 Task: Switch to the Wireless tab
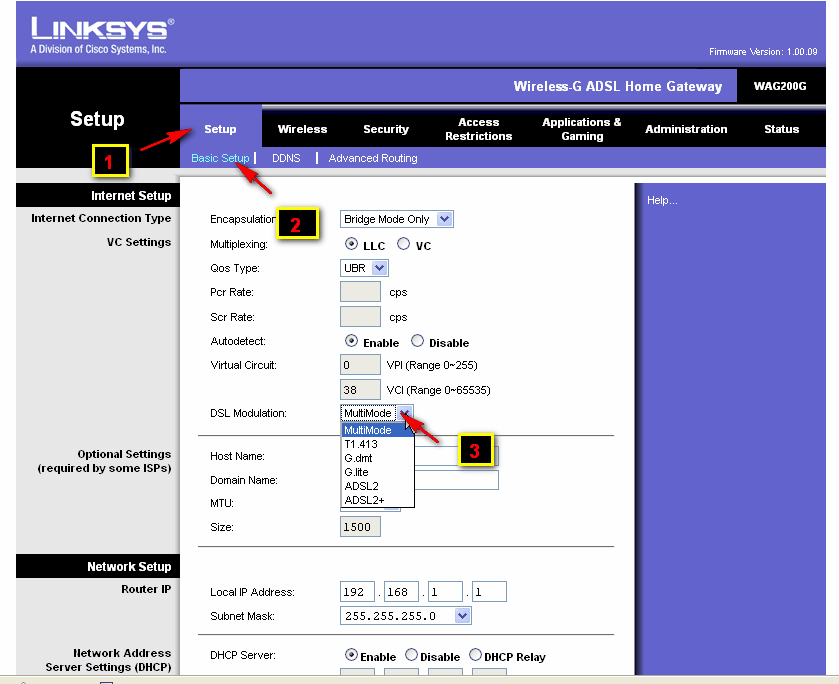click(302, 129)
